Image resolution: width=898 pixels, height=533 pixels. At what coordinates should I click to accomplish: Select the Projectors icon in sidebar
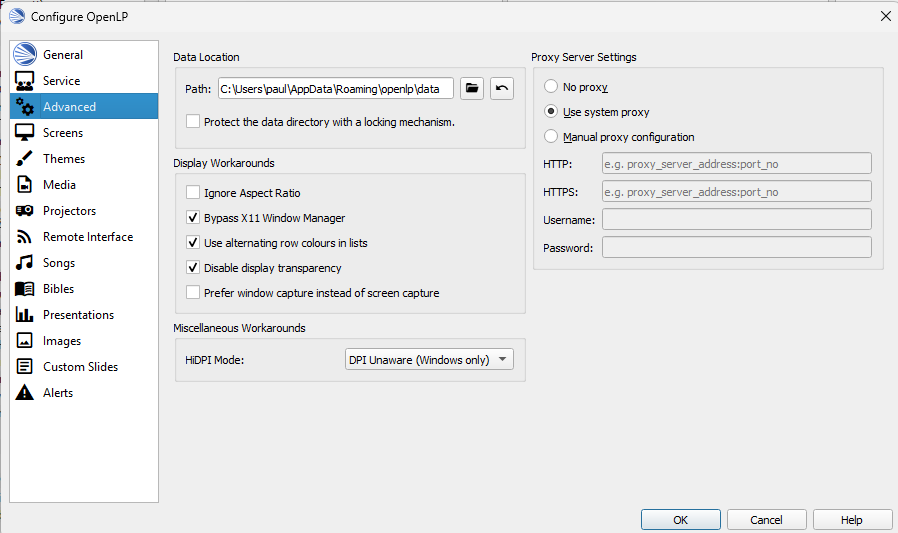(x=25, y=211)
